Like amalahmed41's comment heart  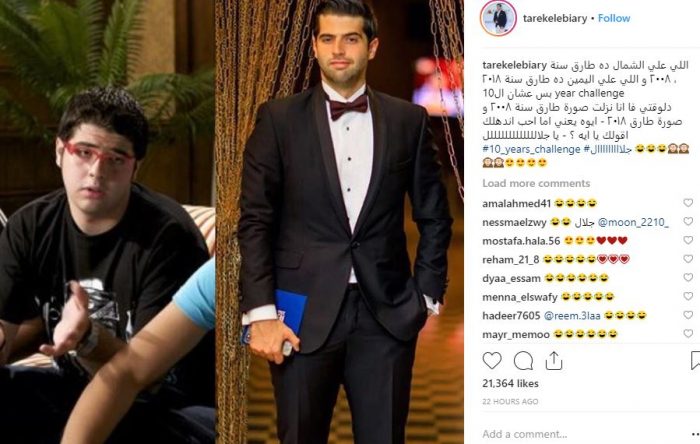[x=688, y=203]
